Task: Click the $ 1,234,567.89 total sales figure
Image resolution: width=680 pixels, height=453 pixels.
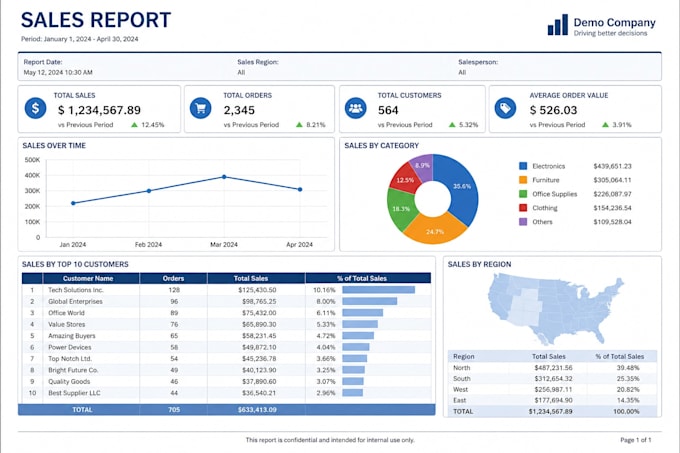Action: 99,110
